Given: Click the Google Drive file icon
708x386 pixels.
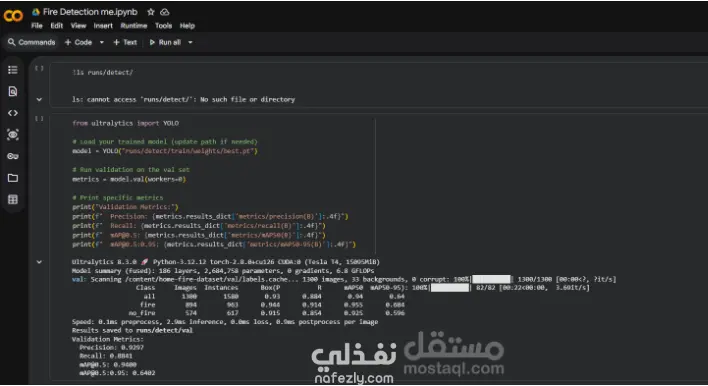Looking at the screenshot, I should tap(36, 12).
